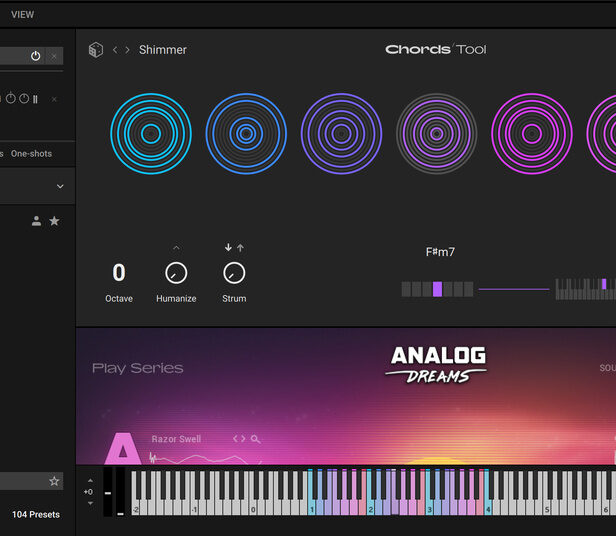Viewport: 616px width, 536px height.
Task: Click the dim X next to pause bars
Action: (54, 99)
